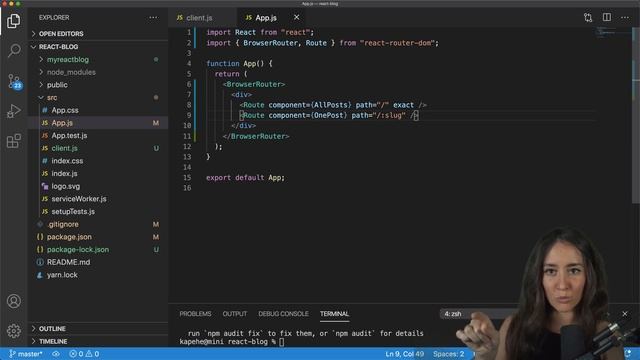640x360 pixels.
Task: Click the yarn.lock file icon
Action: click(x=40, y=275)
